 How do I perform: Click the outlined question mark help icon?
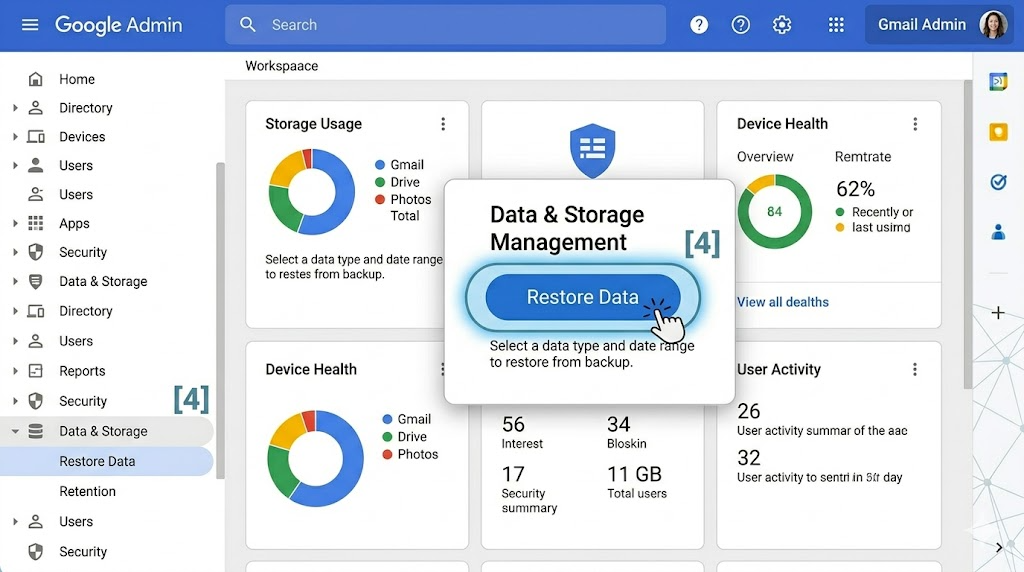[x=741, y=25]
